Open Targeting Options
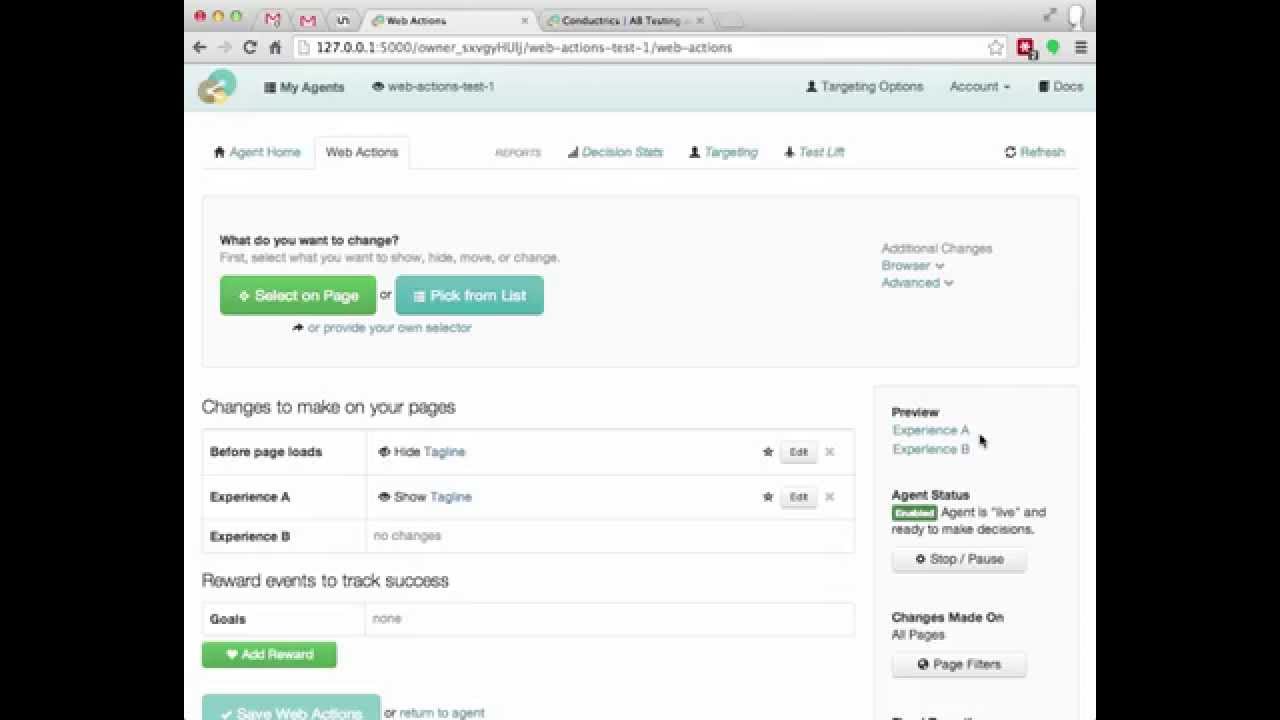The height and width of the screenshot is (720, 1280). (864, 87)
